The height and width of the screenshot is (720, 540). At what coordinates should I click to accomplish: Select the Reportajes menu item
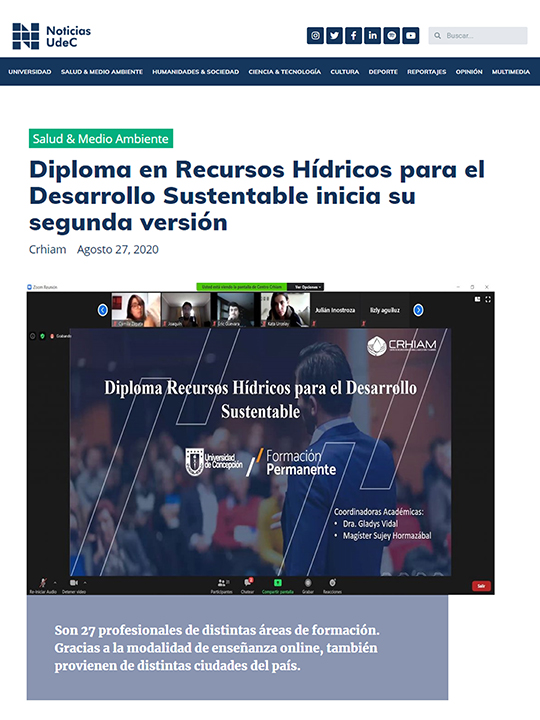[x=427, y=72]
